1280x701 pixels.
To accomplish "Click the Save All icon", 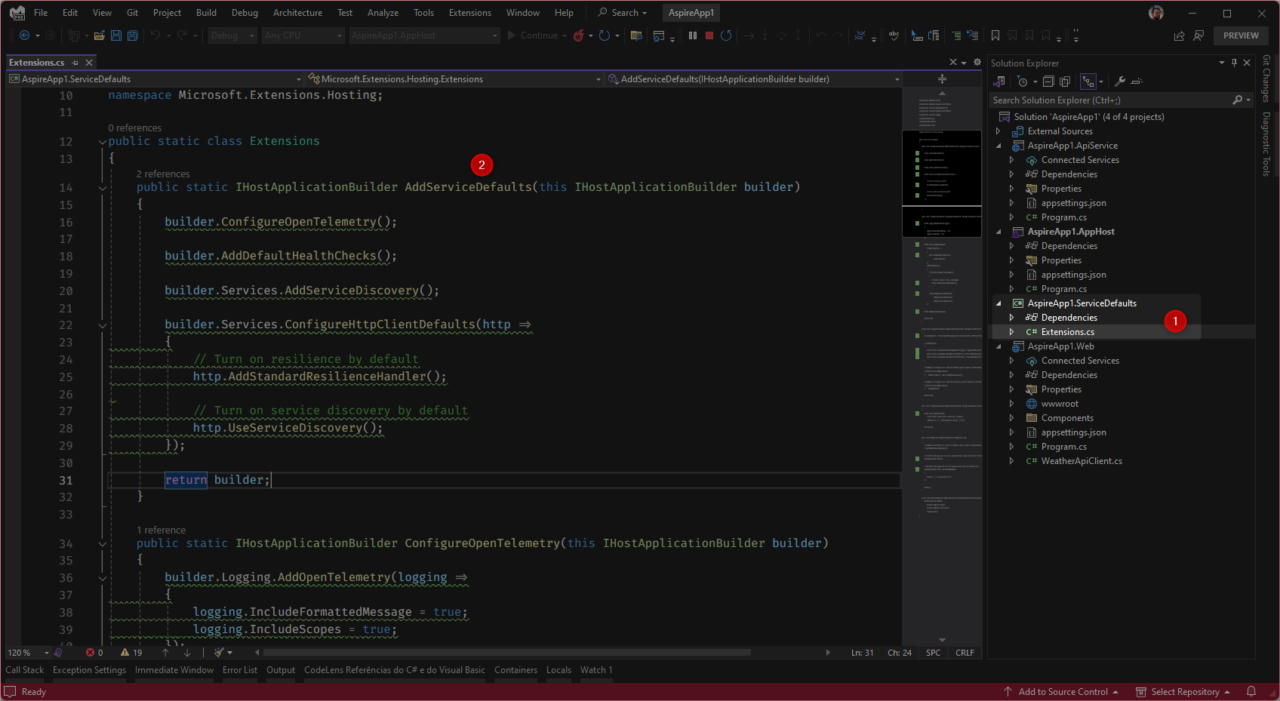I will (x=134, y=35).
